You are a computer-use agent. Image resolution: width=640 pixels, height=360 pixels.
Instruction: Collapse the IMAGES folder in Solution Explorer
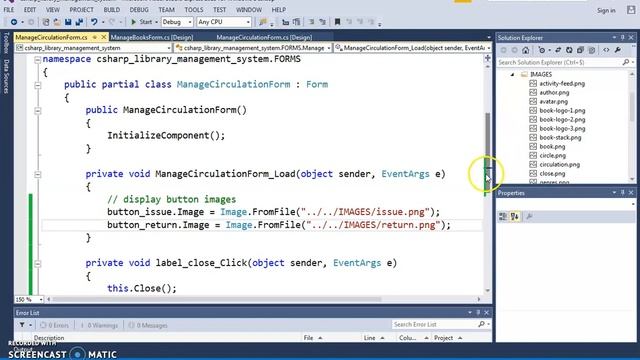click(512, 74)
